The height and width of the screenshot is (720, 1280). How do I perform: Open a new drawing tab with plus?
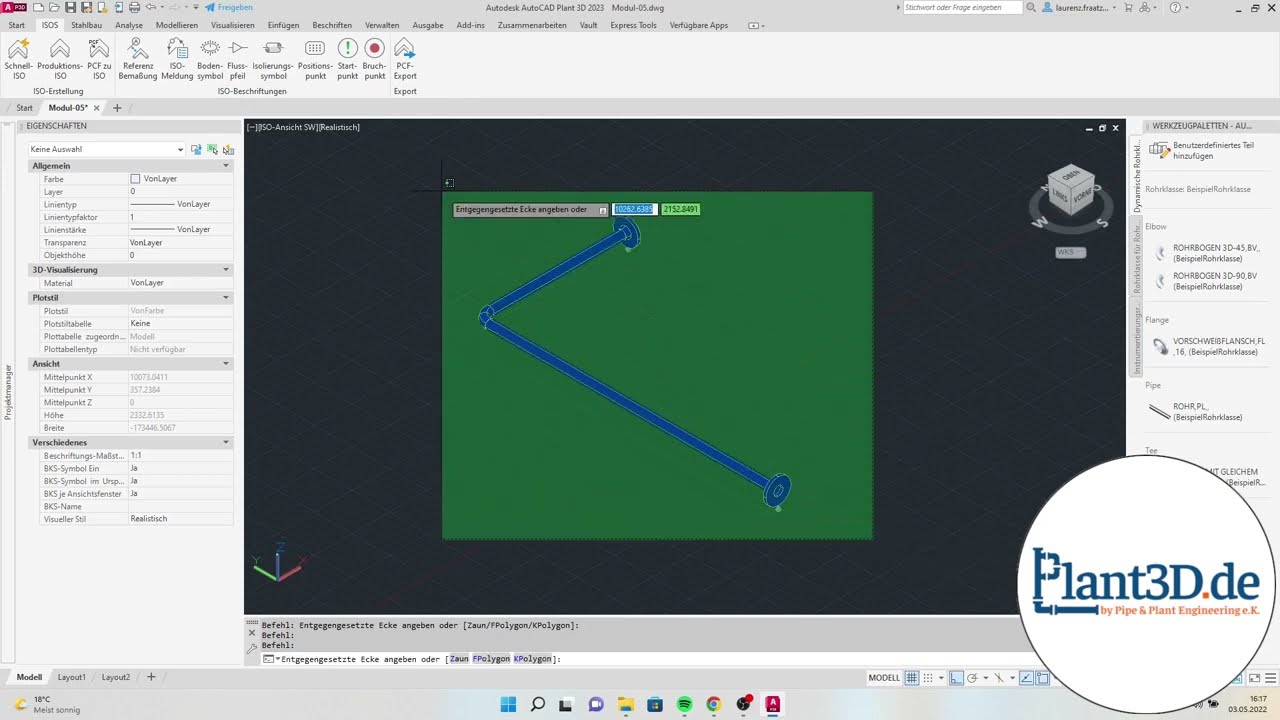117,108
